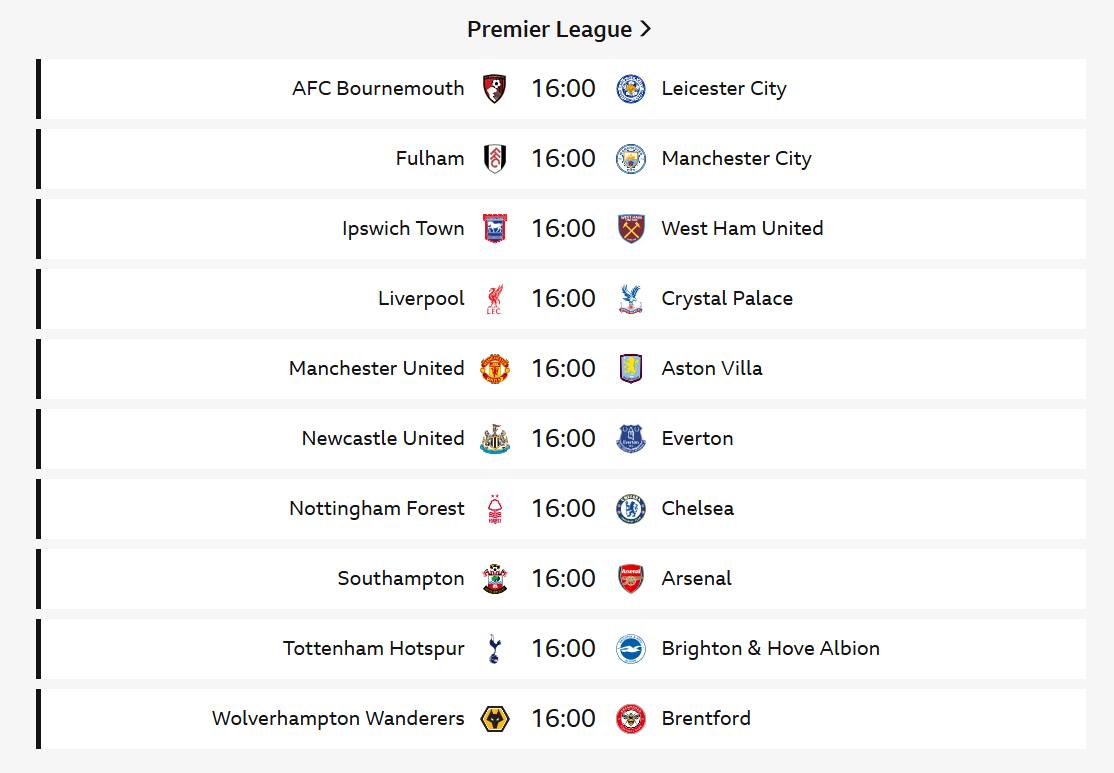Click the Liverpool LFC crest icon

[494, 298]
